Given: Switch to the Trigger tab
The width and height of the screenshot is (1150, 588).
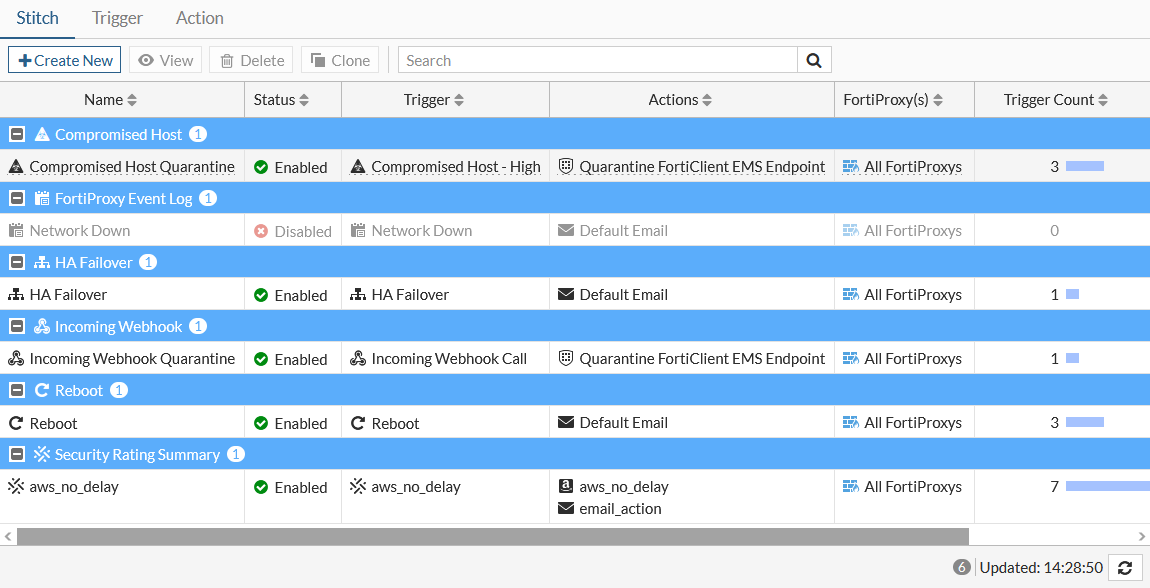Looking at the screenshot, I should point(117,18).
